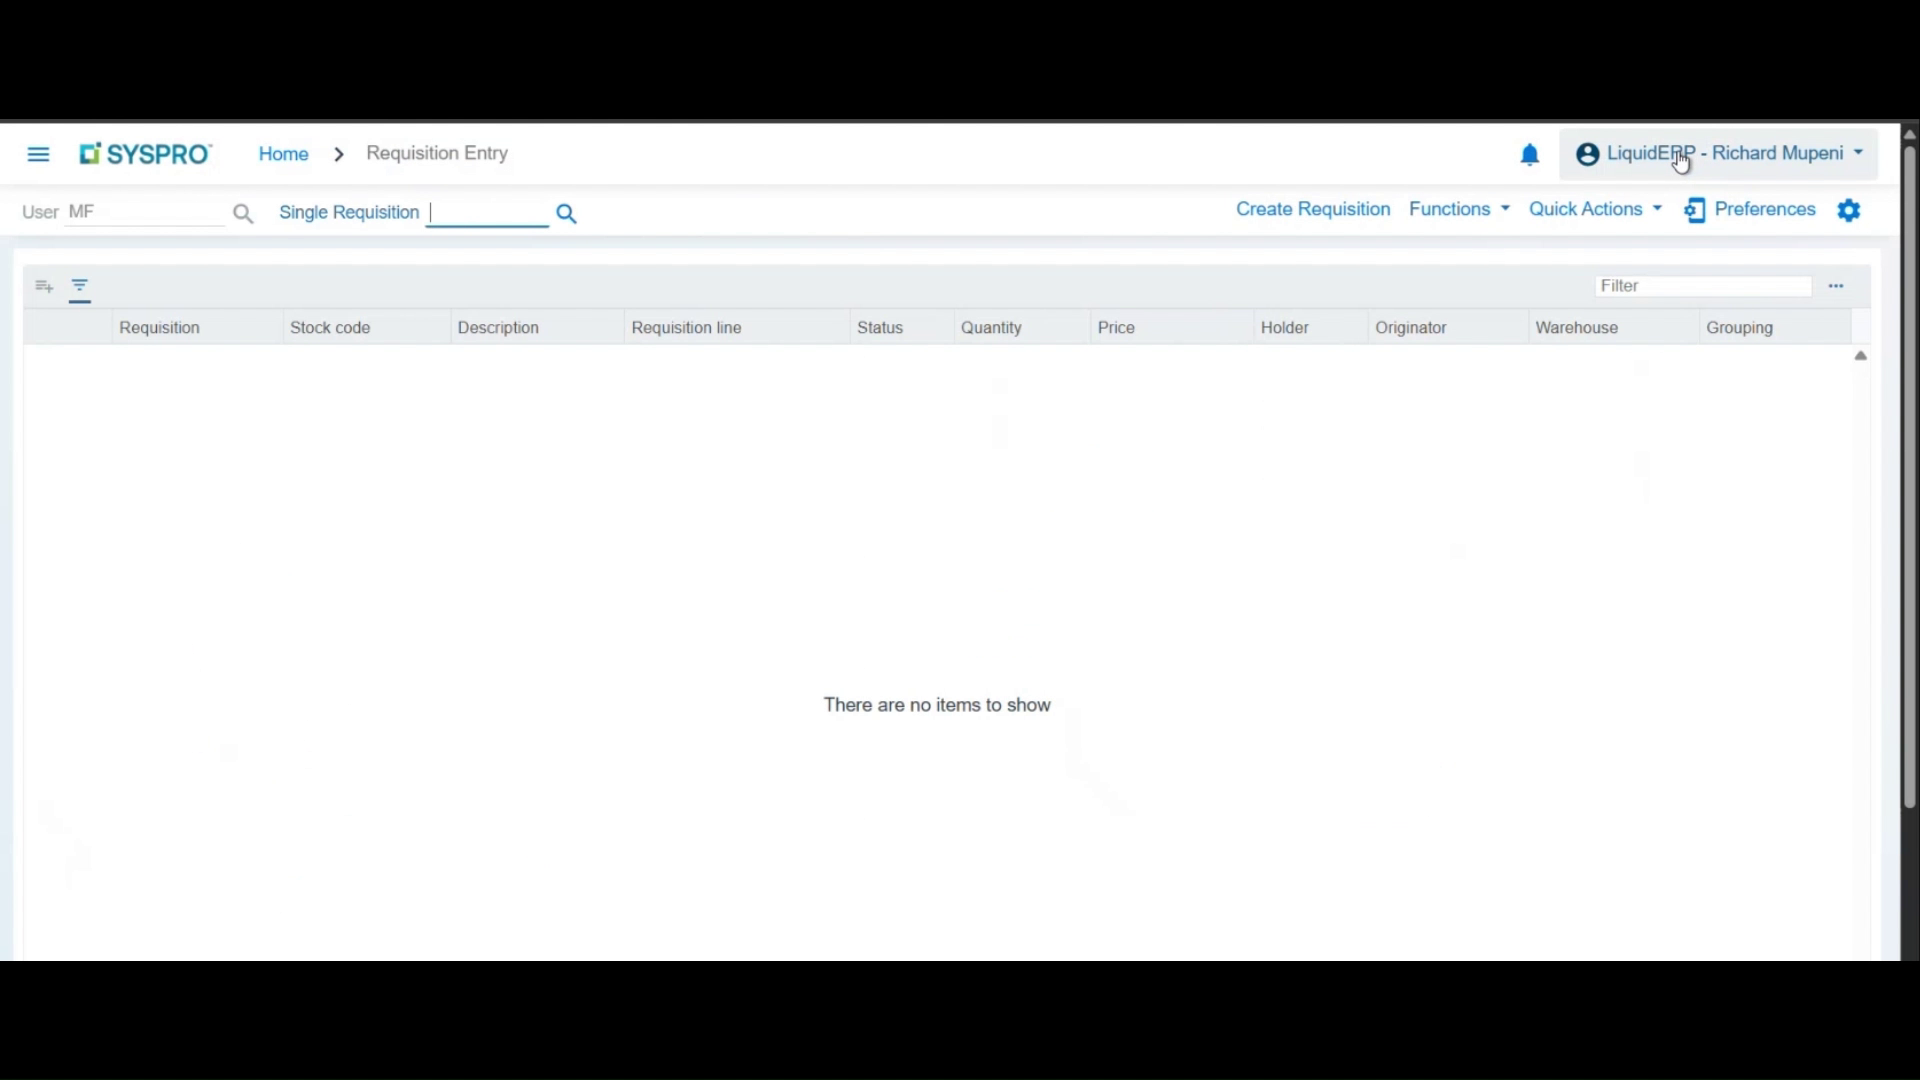
Task: Expand the Functions dropdown
Action: pyautogui.click(x=1459, y=209)
